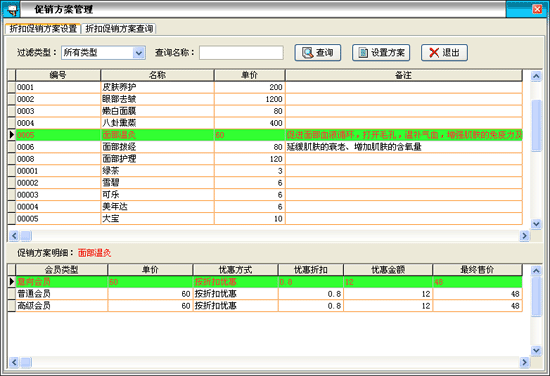Viewport: 550px width, 376px height.
Task: Click the 设置方案 button
Action: tap(381, 53)
